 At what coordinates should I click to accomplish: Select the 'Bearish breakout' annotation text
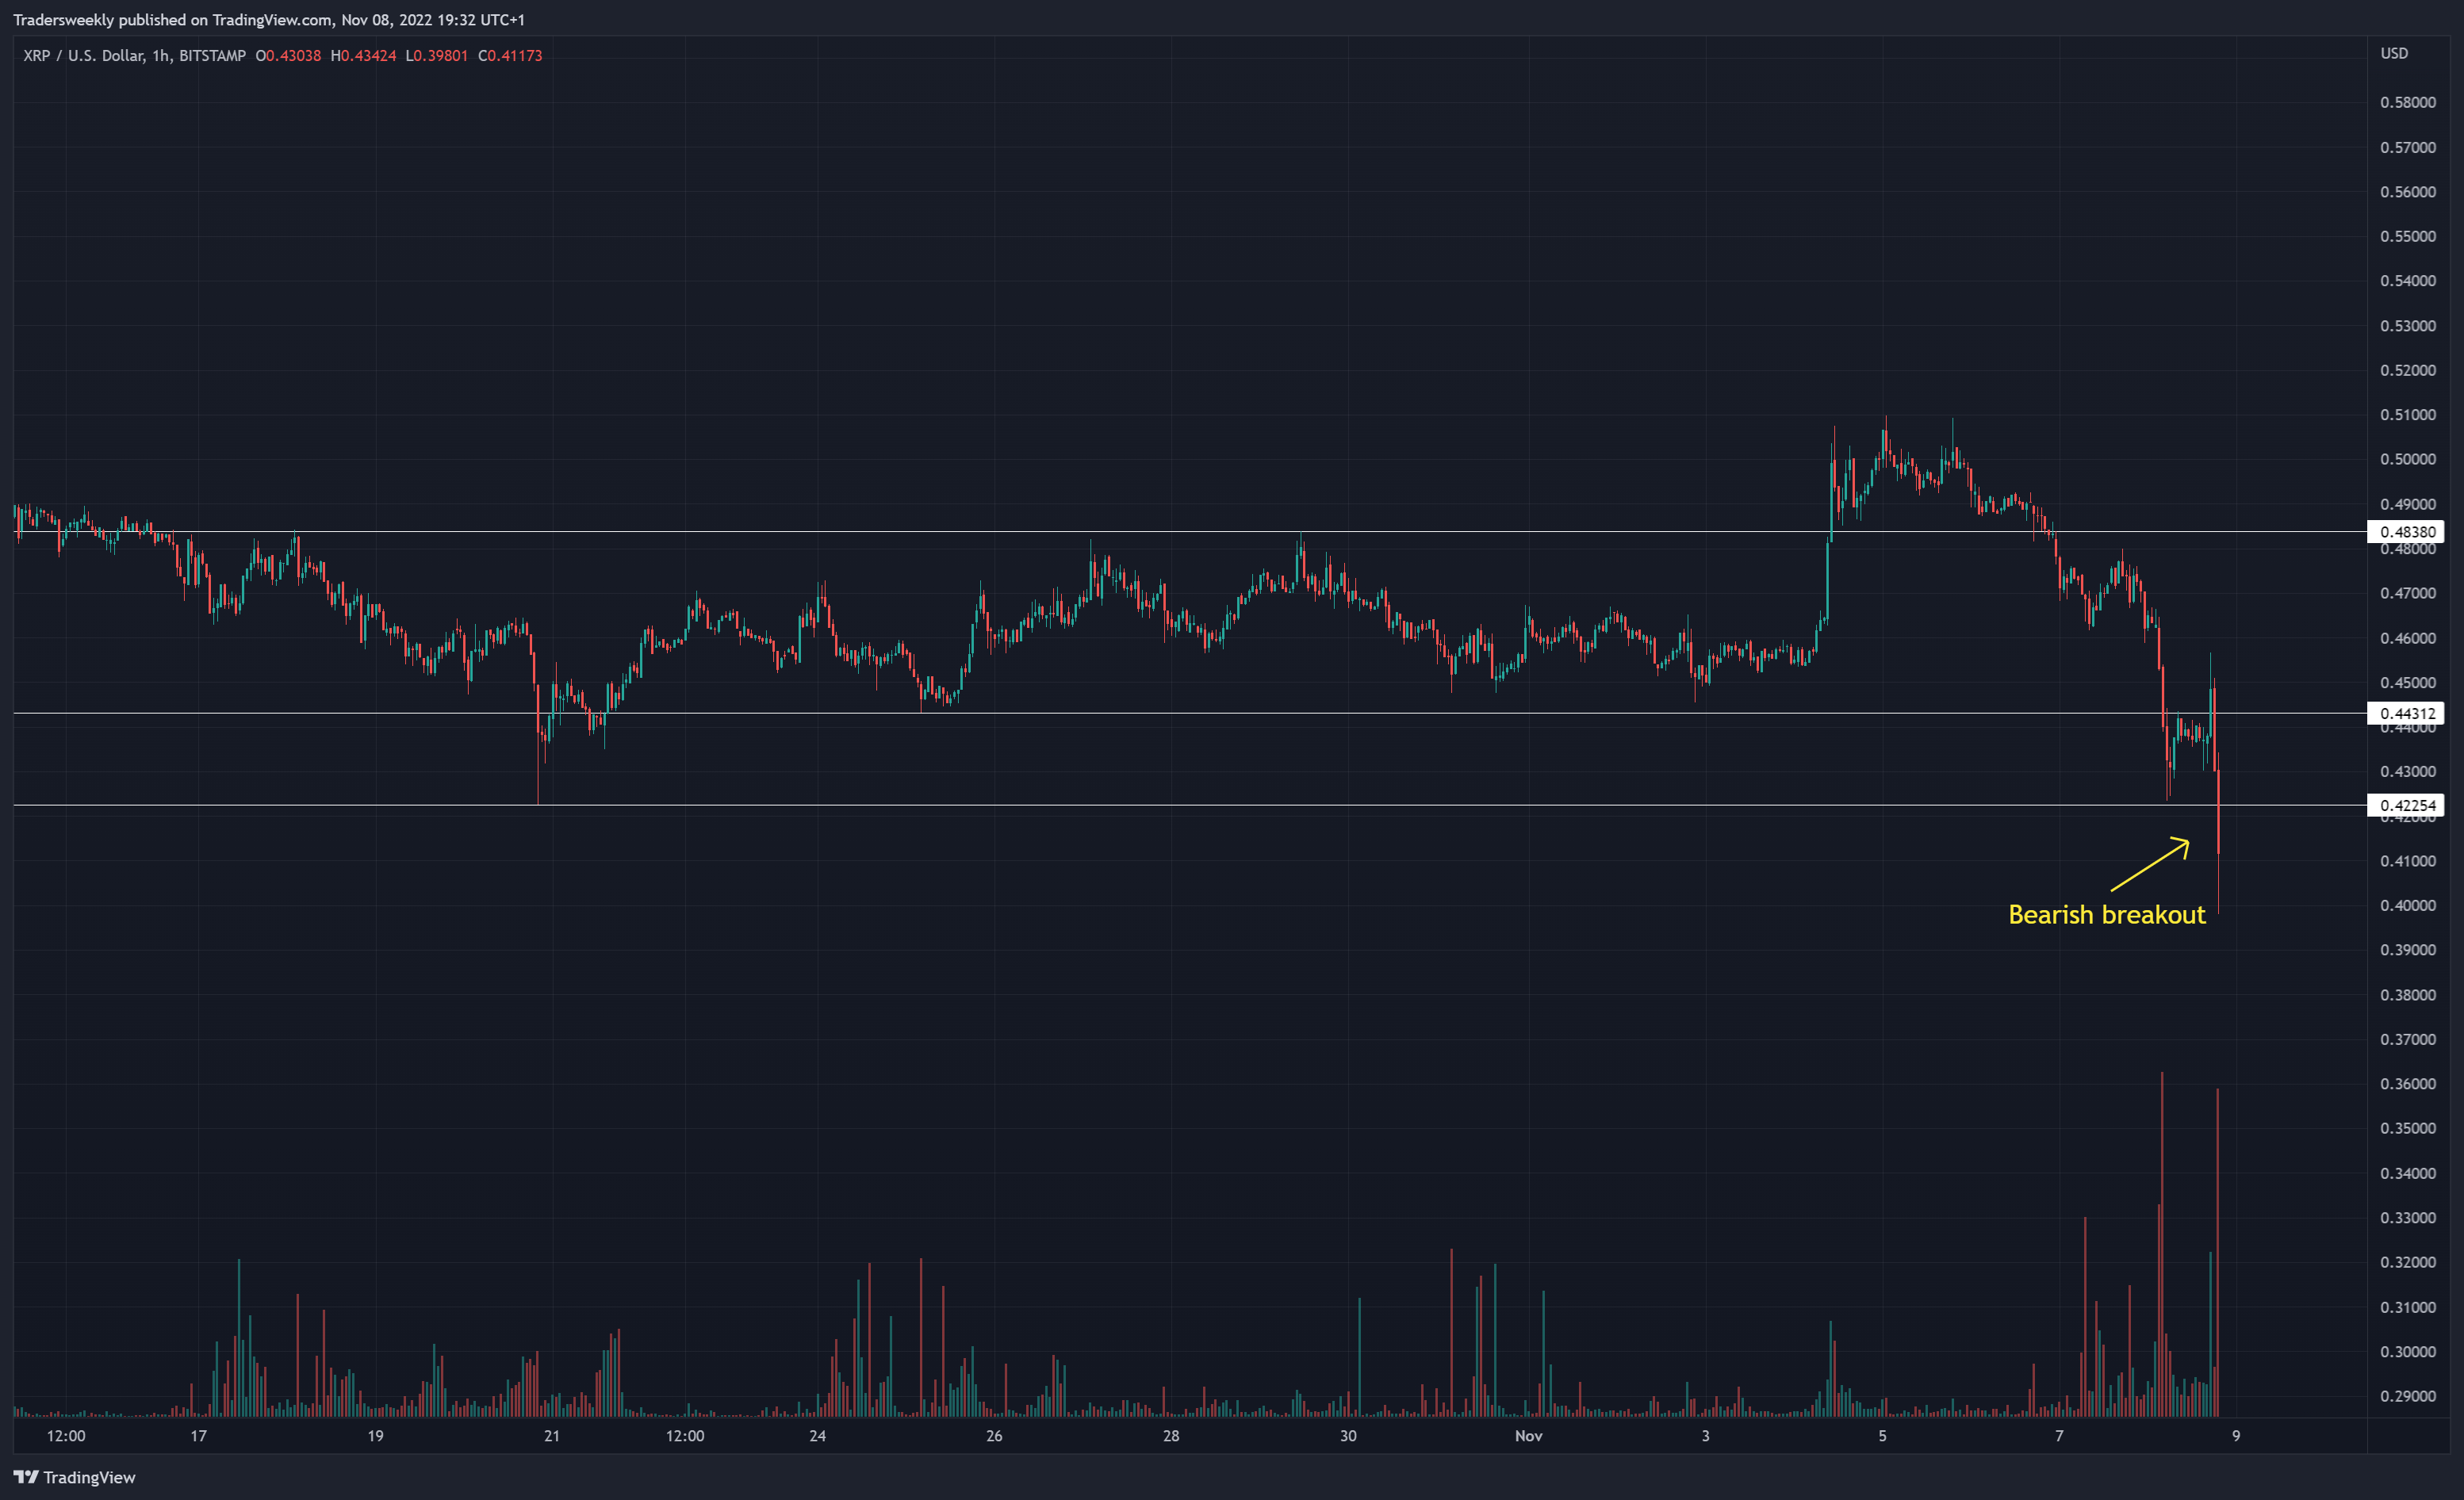pos(2106,915)
